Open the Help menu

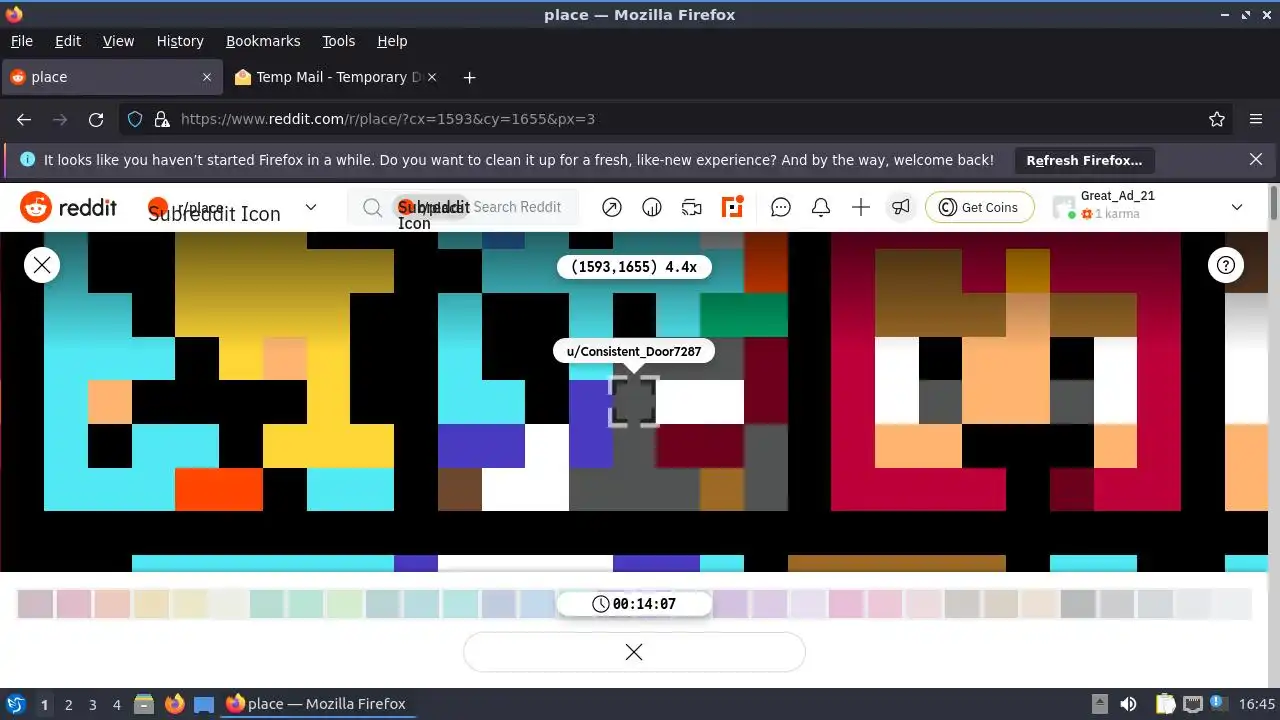pyautogui.click(x=392, y=41)
